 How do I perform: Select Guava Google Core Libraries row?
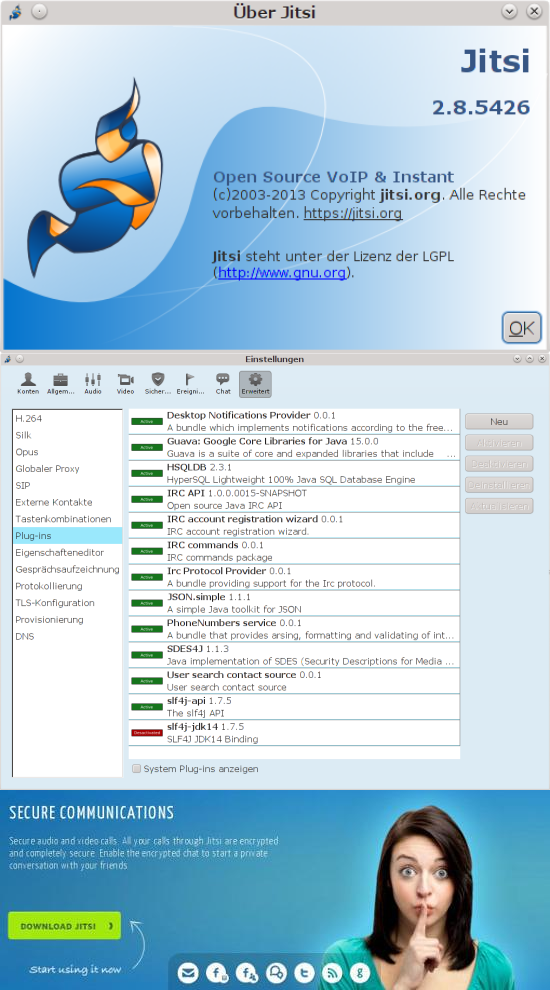click(294, 447)
